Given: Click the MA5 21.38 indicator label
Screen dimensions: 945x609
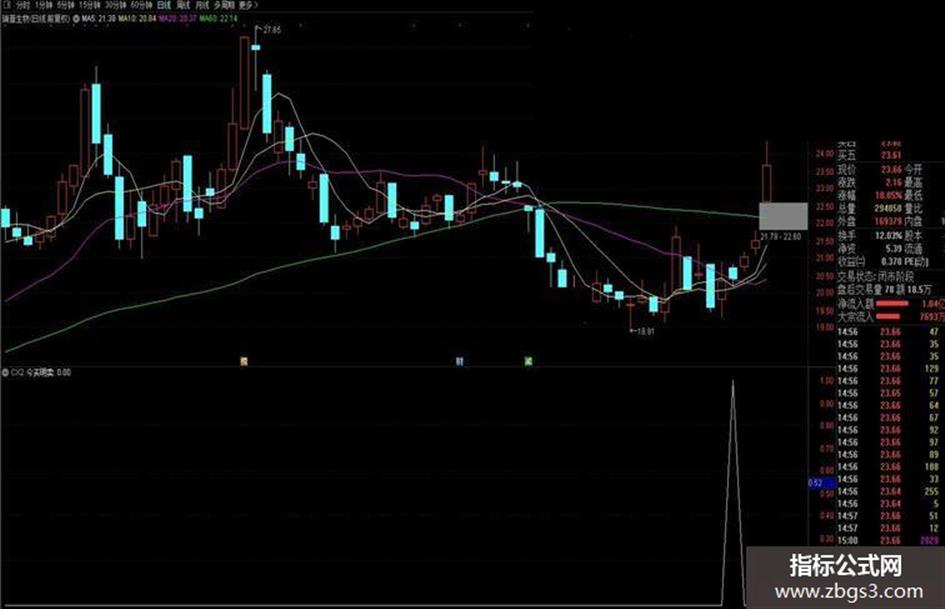Looking at the screenshot, I should point(99,19).
